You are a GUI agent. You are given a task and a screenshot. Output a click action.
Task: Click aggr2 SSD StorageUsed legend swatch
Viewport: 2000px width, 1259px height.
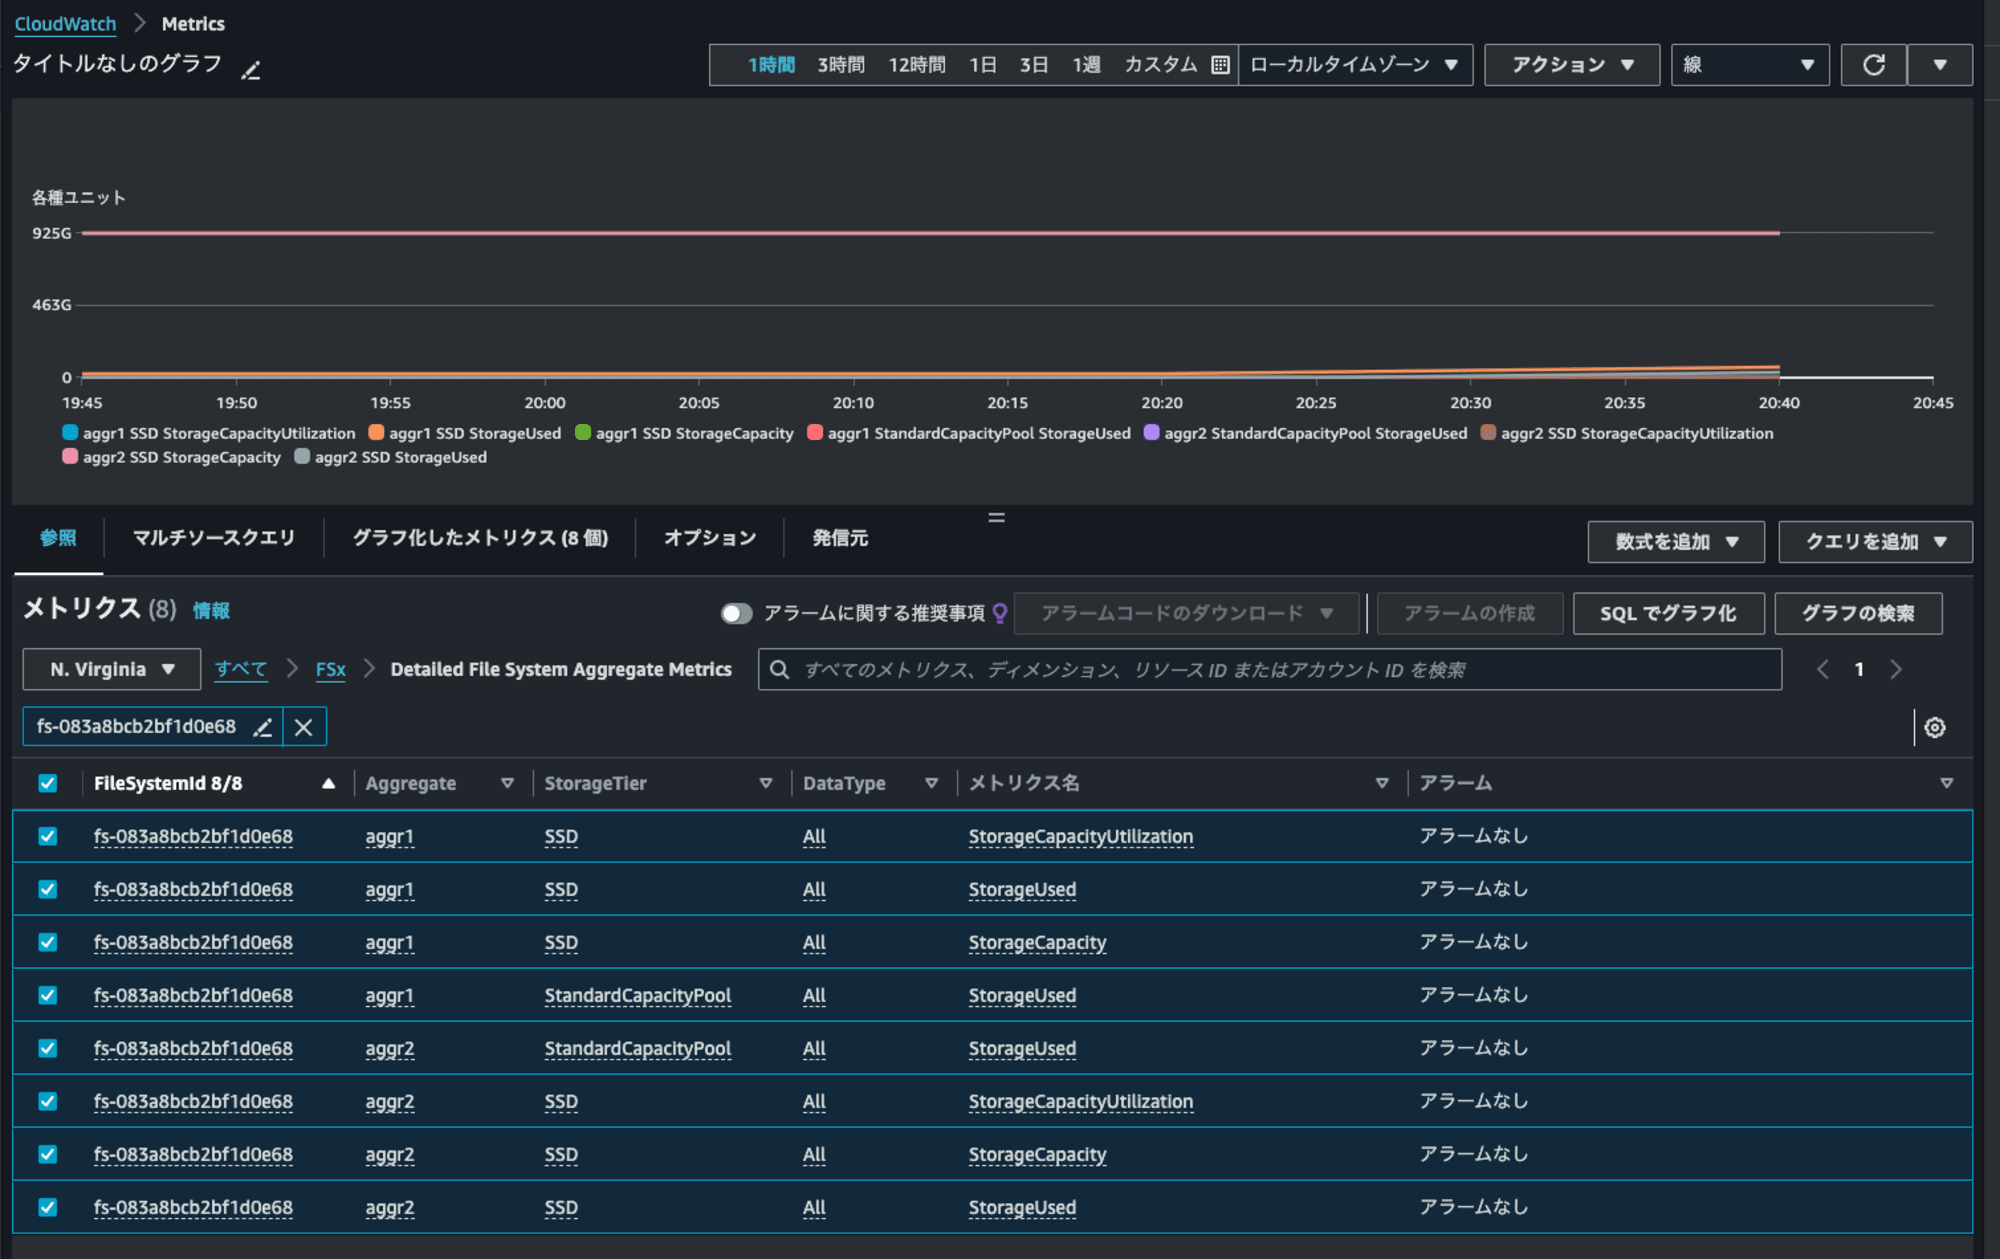pos(302,457)
